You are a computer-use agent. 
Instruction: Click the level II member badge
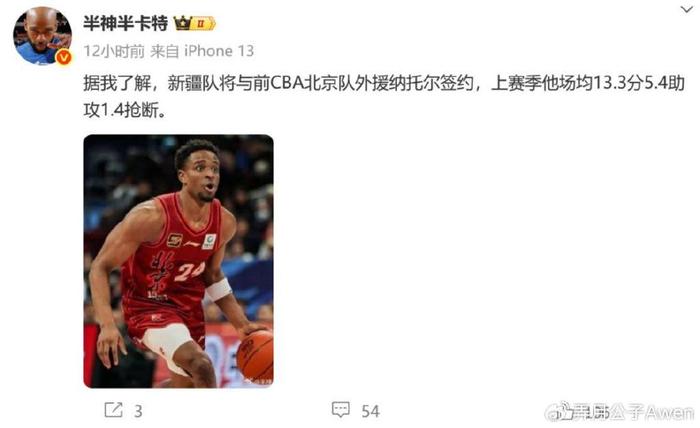tap(203, 23)
